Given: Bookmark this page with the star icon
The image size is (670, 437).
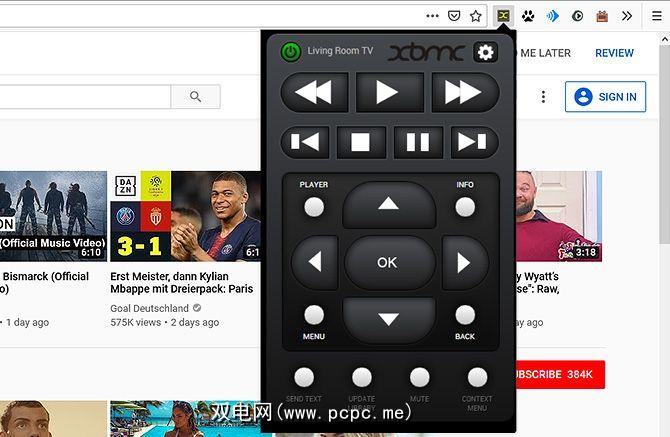Looking at the screenshot, I should coord(476,16).
